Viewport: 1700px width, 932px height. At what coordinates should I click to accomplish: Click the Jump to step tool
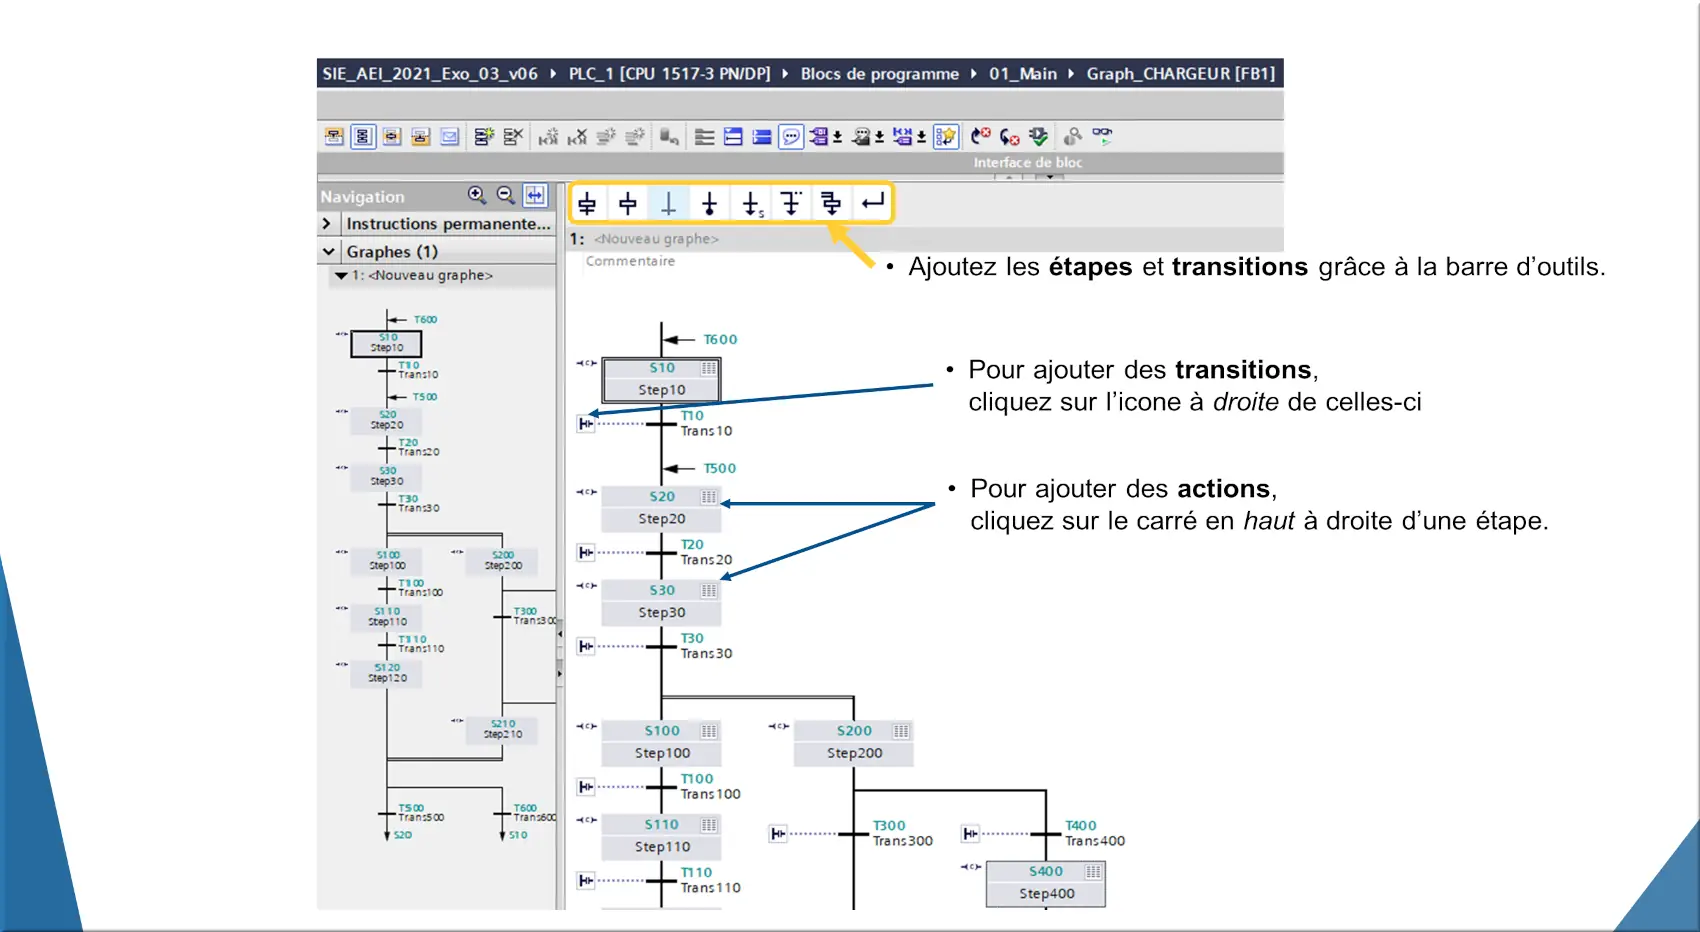pos(751,204)
